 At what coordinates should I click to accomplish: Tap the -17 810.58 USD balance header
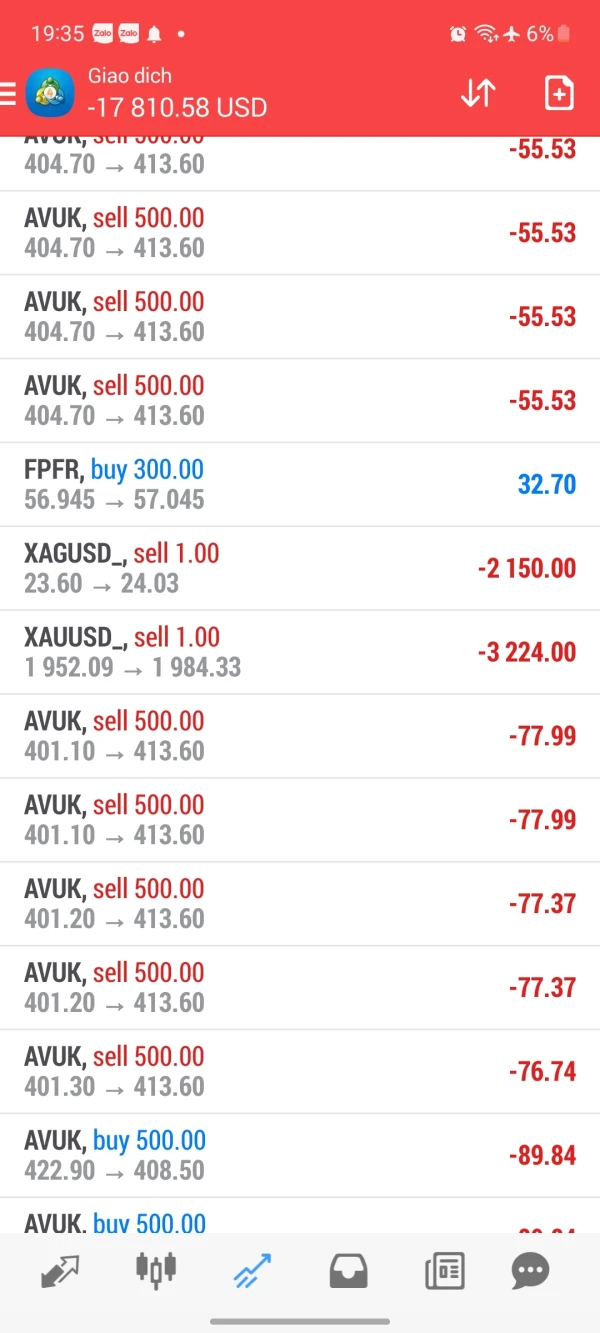point(177,107)
